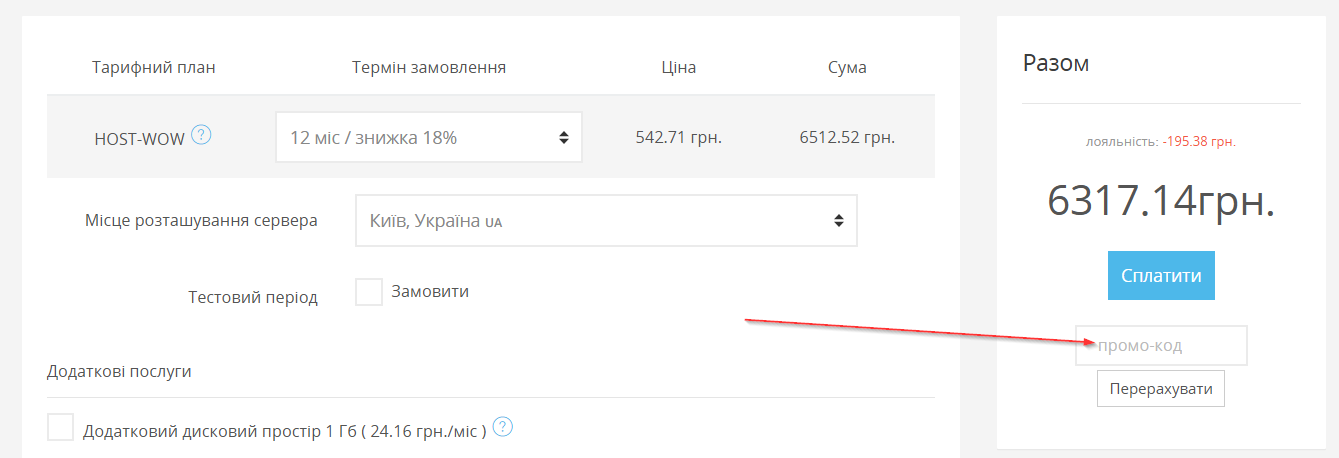
Task: Tick the additional disk space 1 Гб checkbox
Action: tap(61, 428)
